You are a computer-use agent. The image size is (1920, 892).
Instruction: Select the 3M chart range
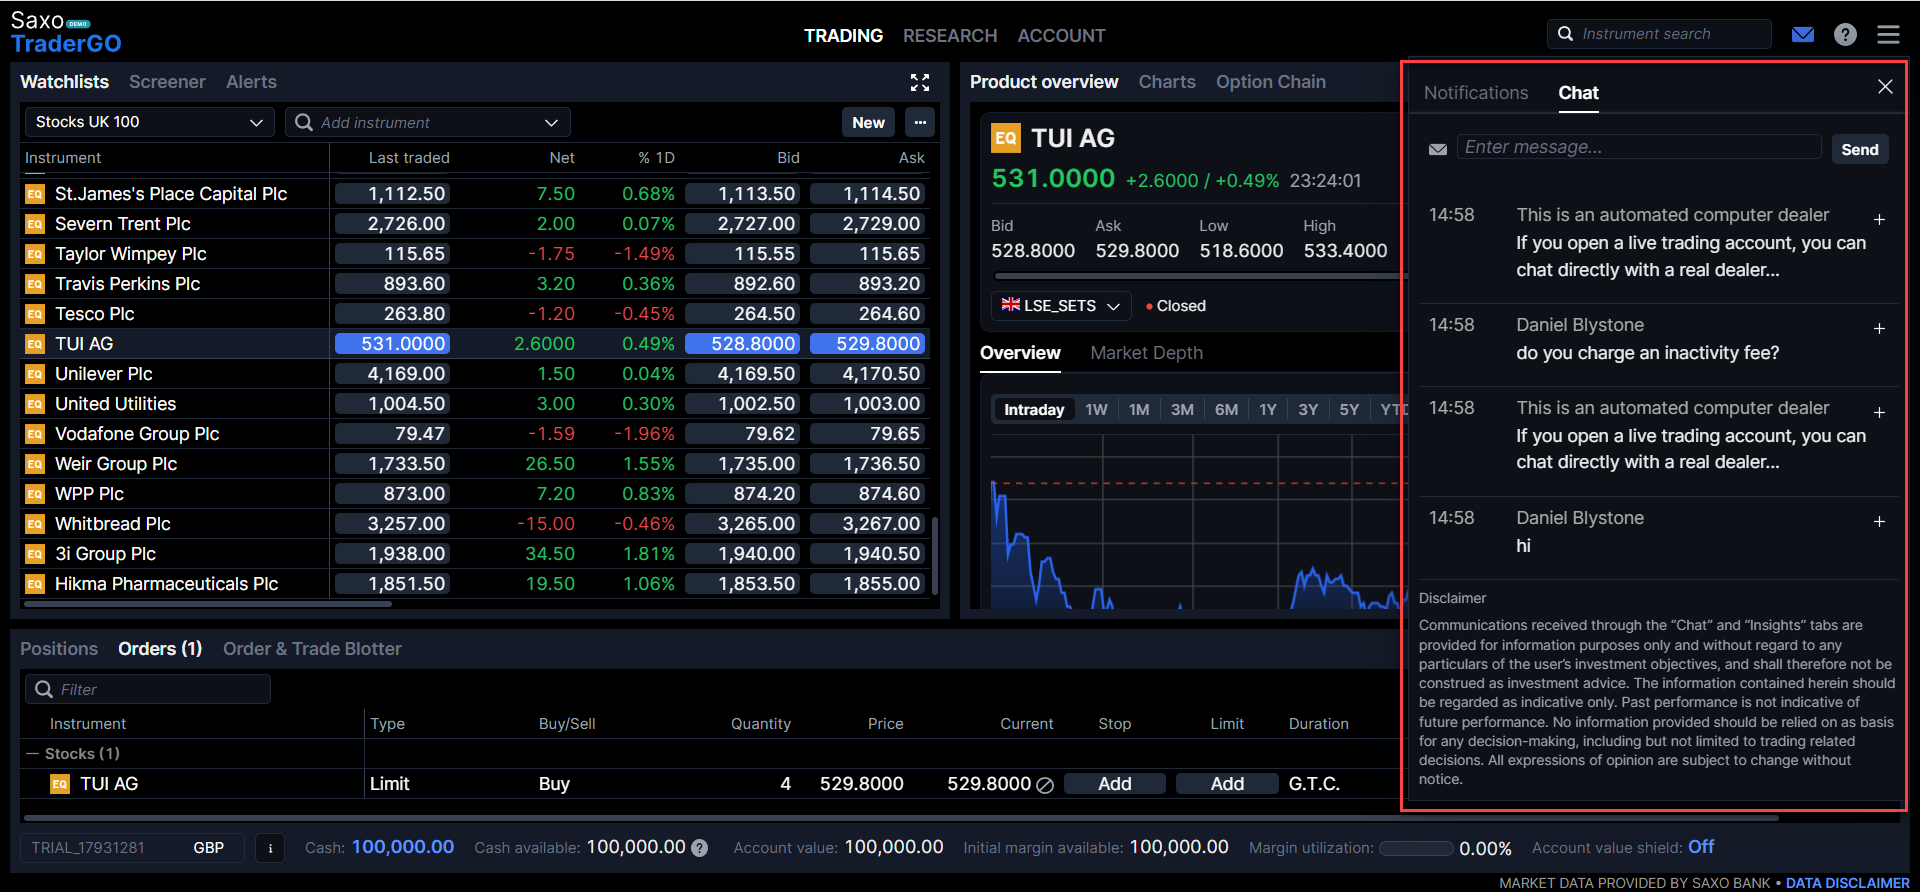point(1182,410)
